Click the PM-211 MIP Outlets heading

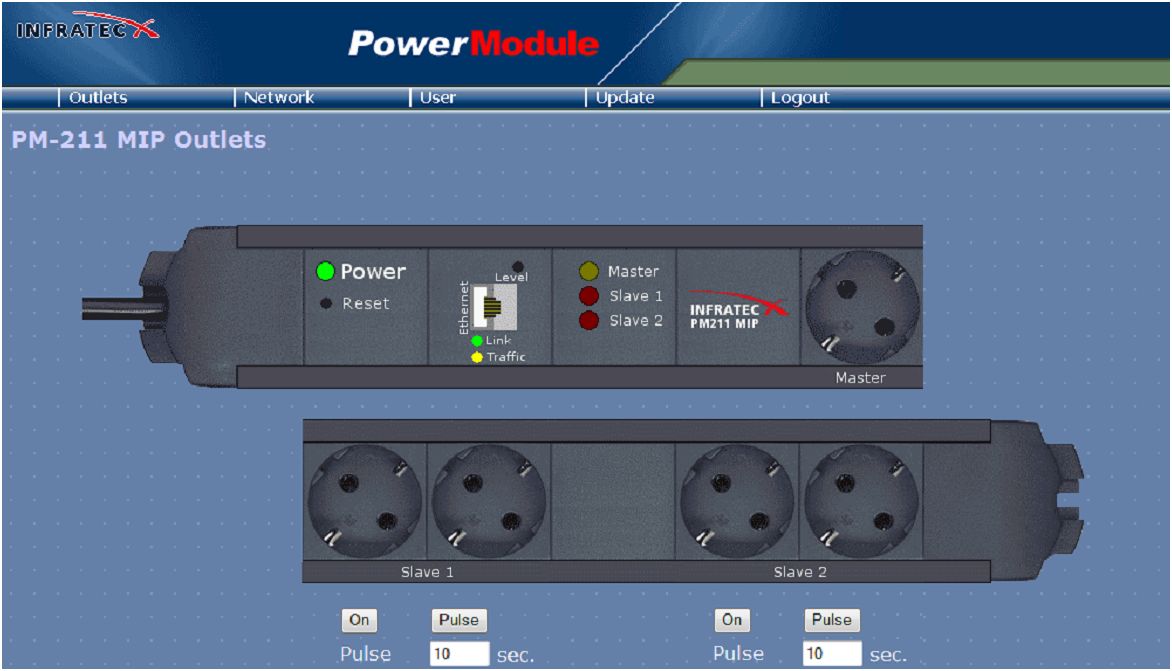[x=139, y=140]
